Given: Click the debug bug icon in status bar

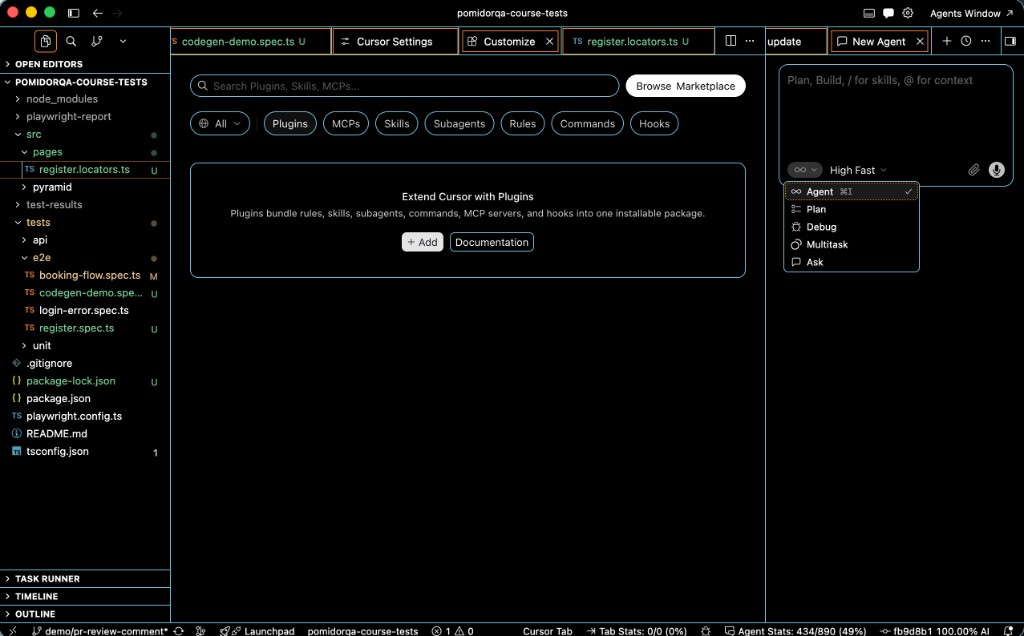Looking at the screenshot, I should pos(705,631).
